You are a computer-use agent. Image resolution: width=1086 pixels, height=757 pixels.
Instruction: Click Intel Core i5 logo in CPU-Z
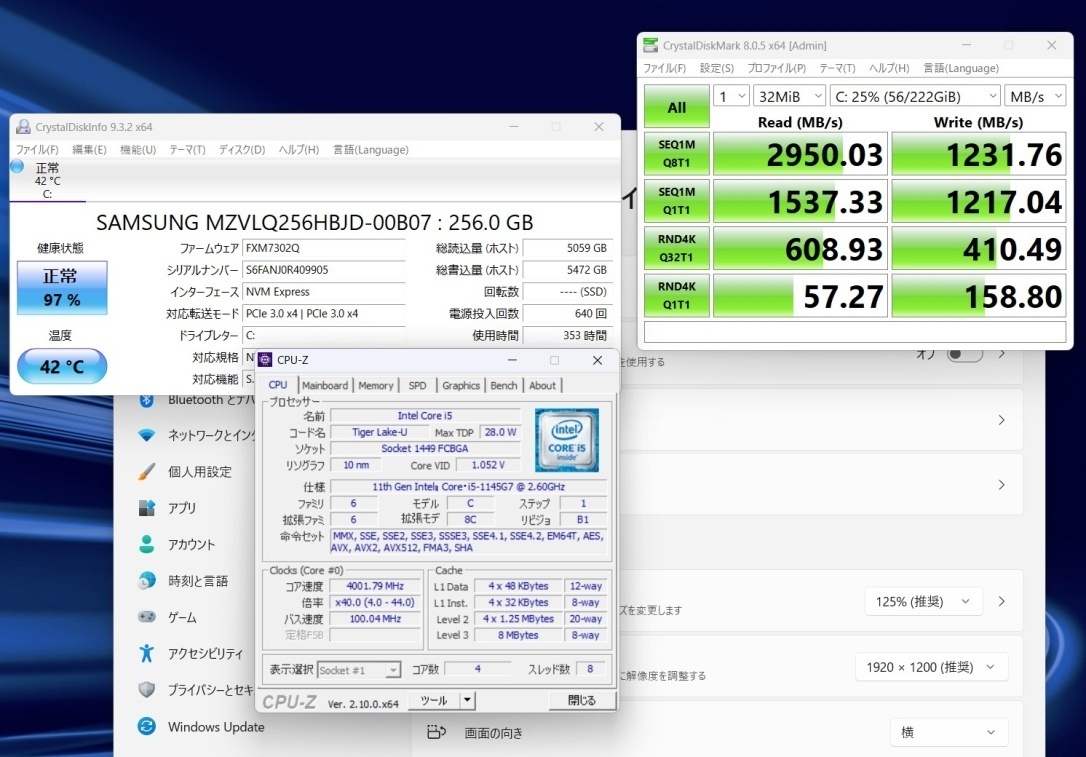click(567, 440)
